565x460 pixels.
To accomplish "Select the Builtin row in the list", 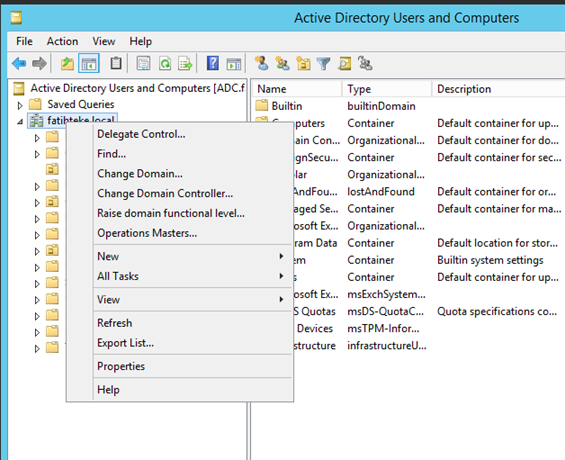I will tap(287, 106).
